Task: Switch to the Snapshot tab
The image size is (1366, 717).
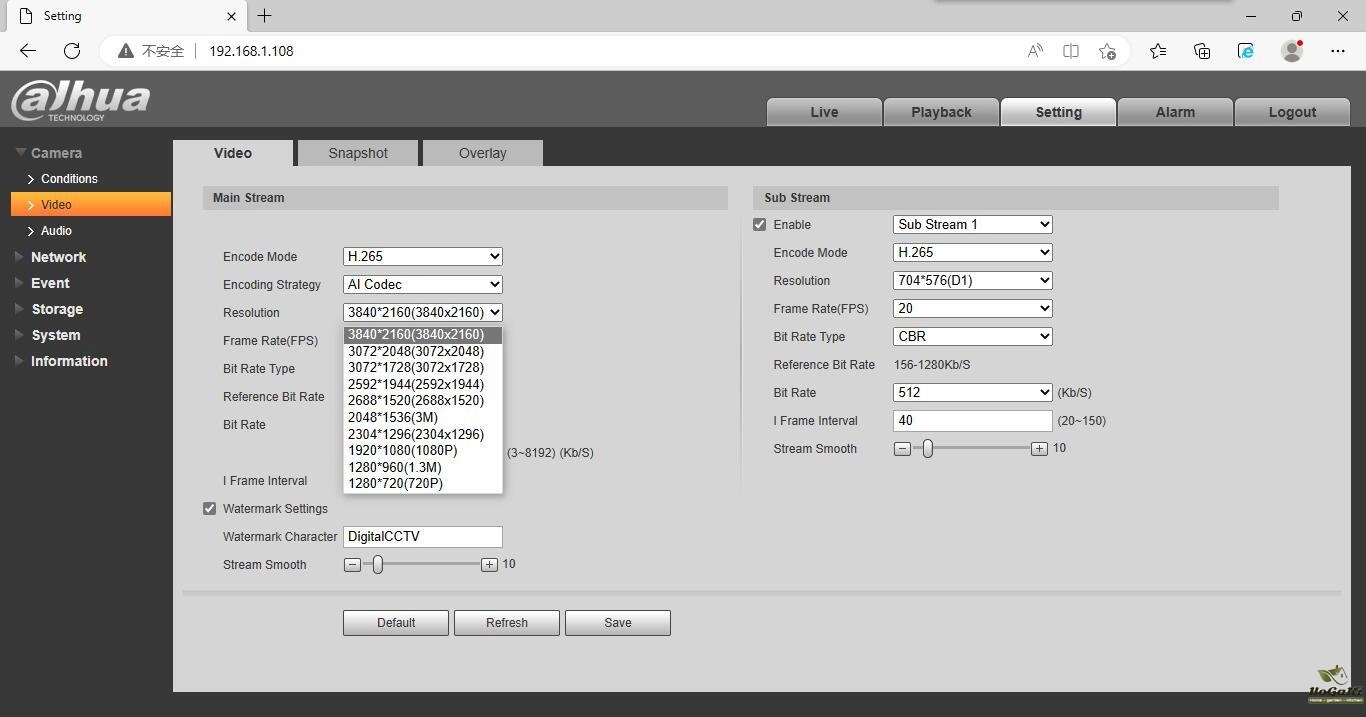Action: [x=358, y=153]
